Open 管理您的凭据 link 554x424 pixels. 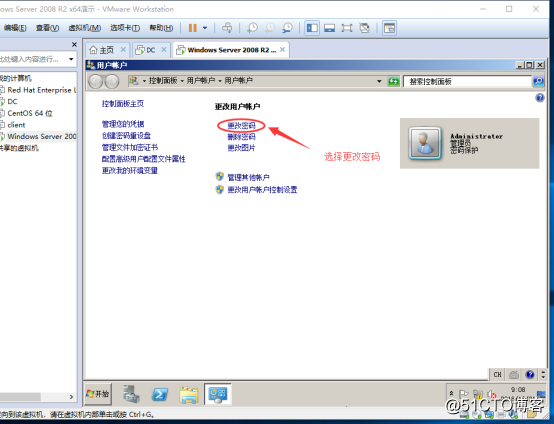pyautogui.click(x=123, y=124)
